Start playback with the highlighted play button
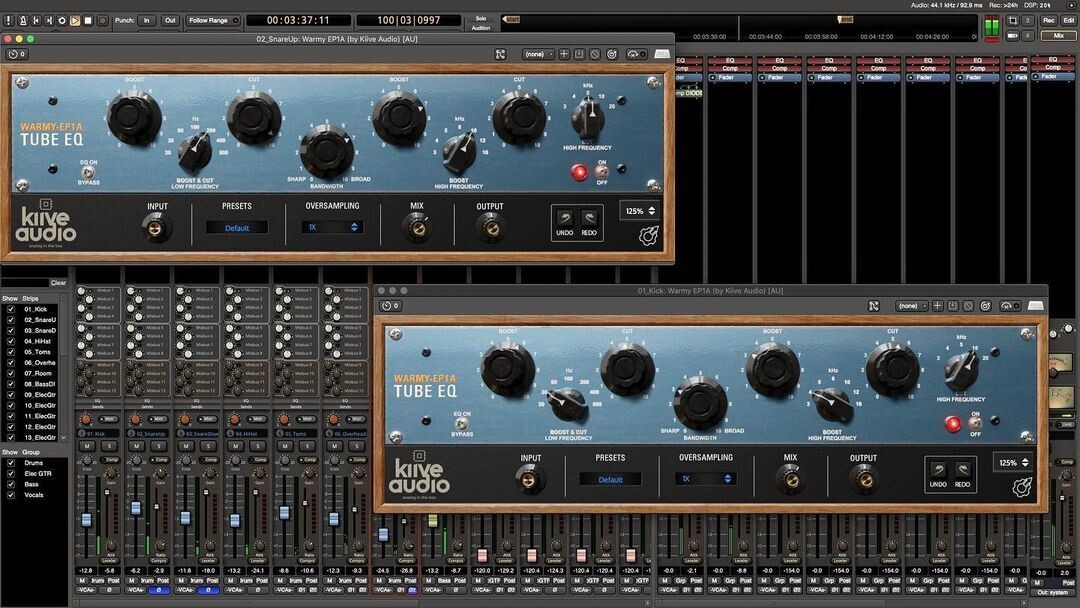 (75, 21)
